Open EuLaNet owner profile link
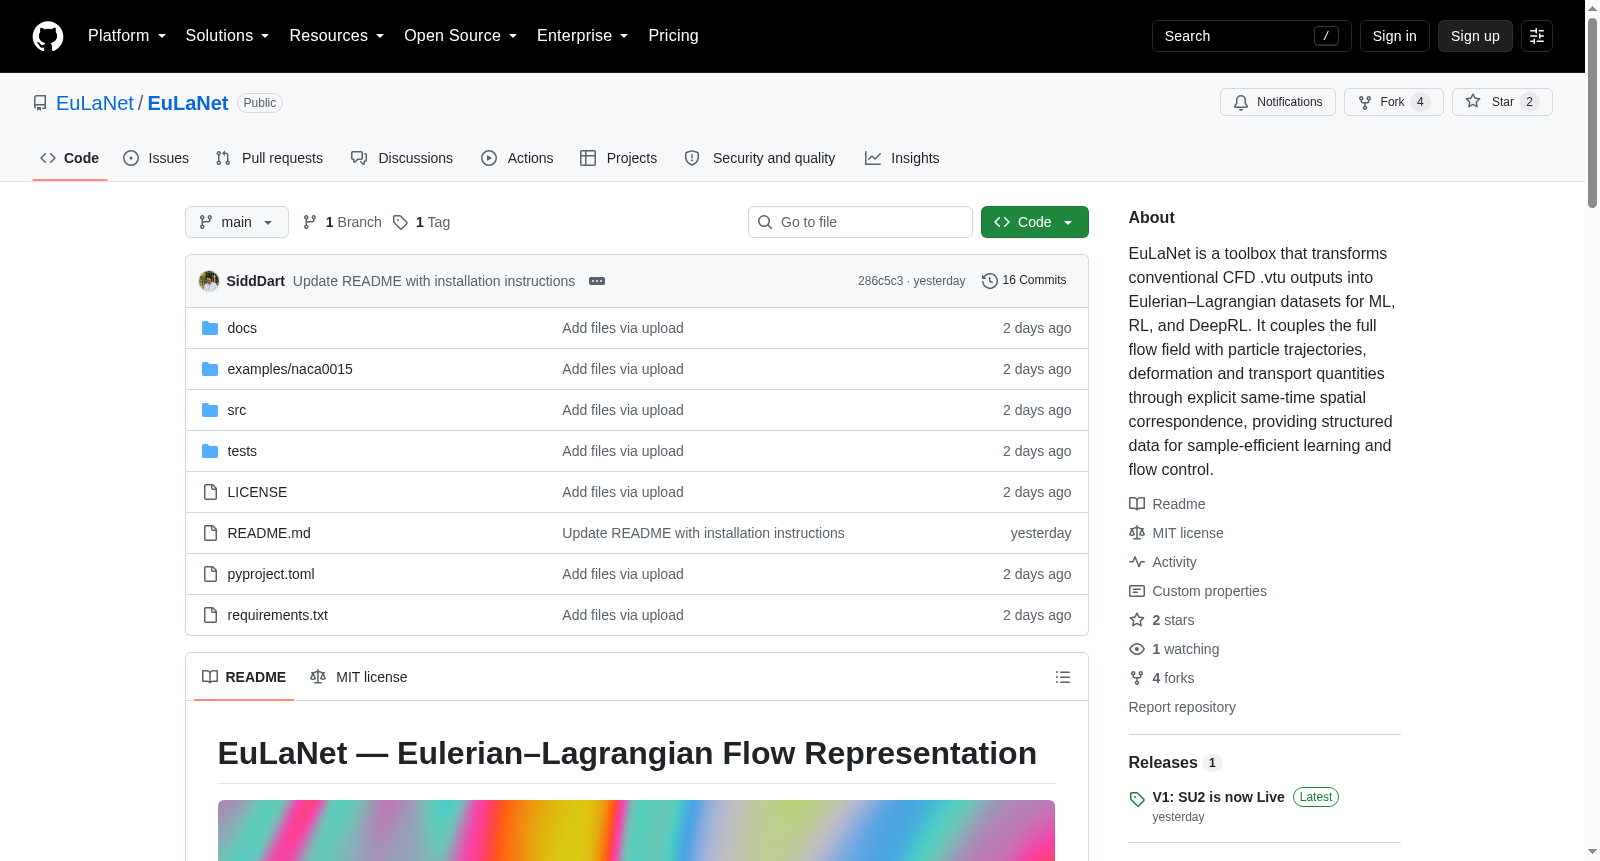 (95, 103)
